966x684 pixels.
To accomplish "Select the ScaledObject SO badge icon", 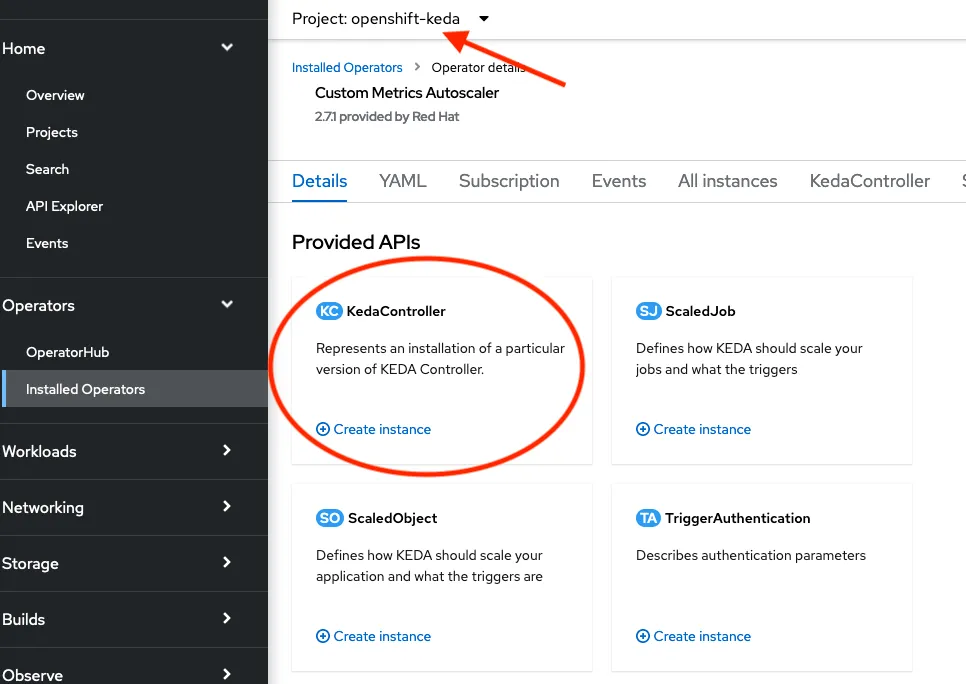I will pyautogui.click(x=330, y=518).
